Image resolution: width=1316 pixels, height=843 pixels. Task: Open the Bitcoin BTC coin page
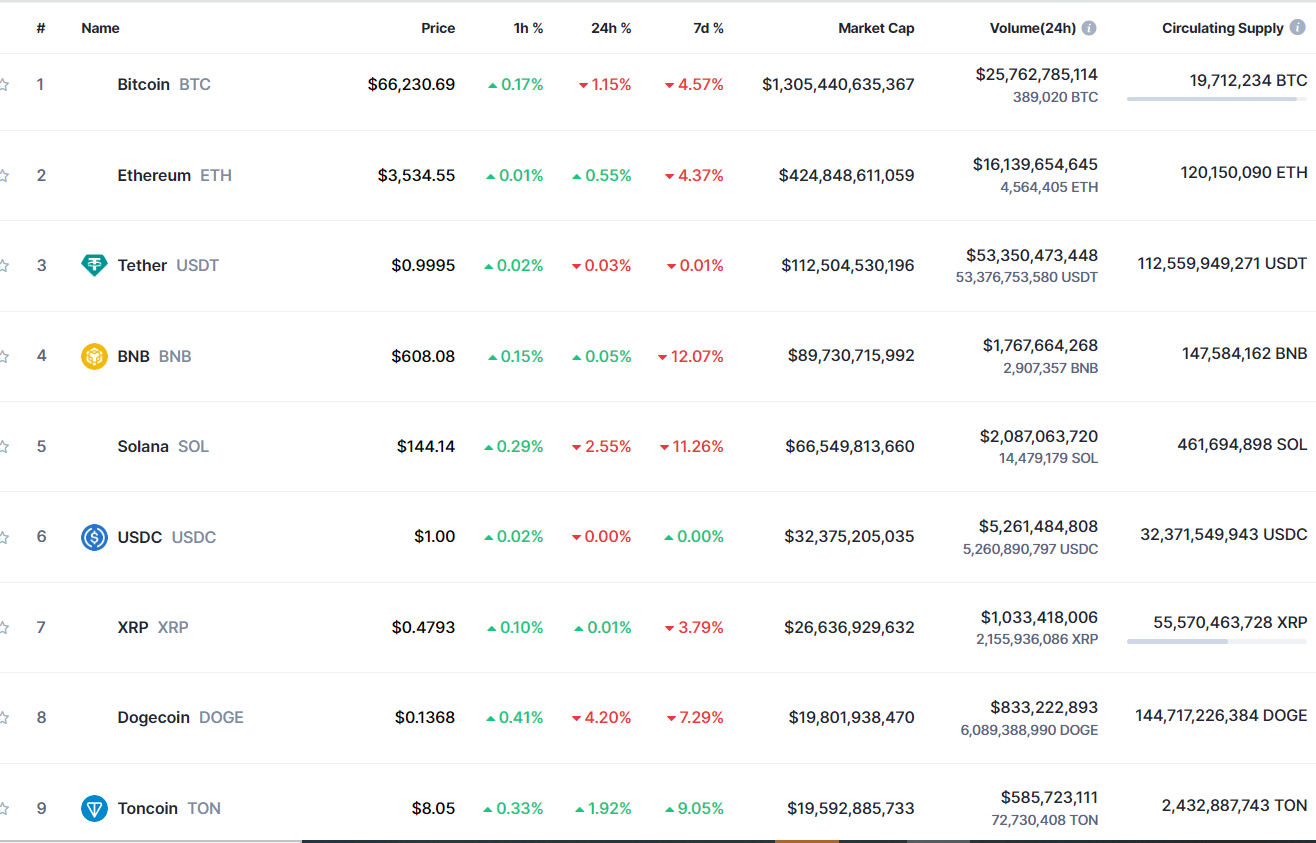click(x=164, y=84)
